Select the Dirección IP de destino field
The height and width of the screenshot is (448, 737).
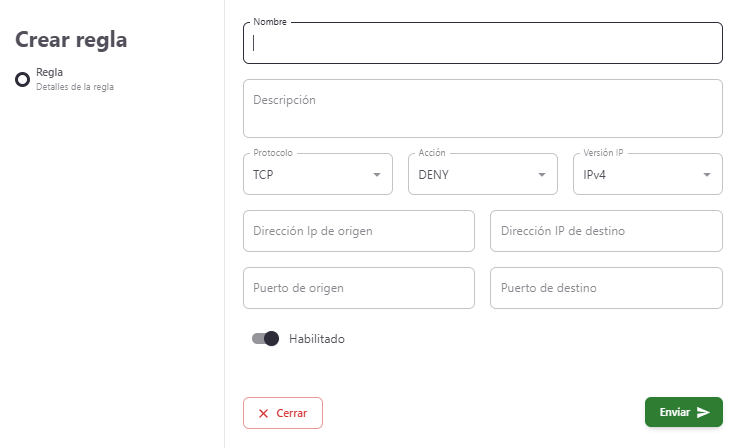pos(606,231)
